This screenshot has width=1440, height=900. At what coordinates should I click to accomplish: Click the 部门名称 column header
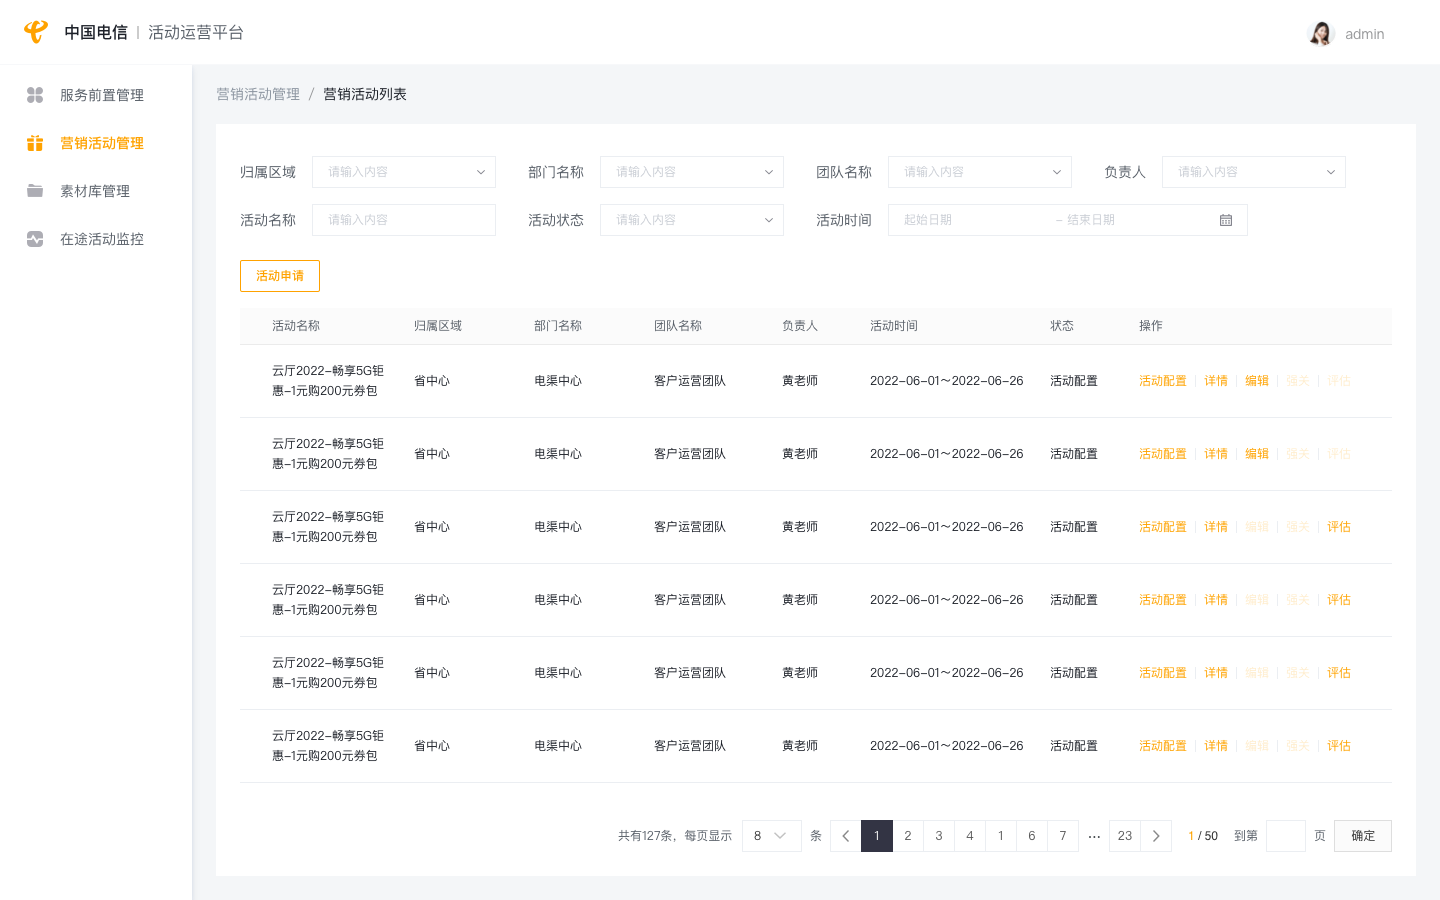pyautogui.click(x=558, y=326)
